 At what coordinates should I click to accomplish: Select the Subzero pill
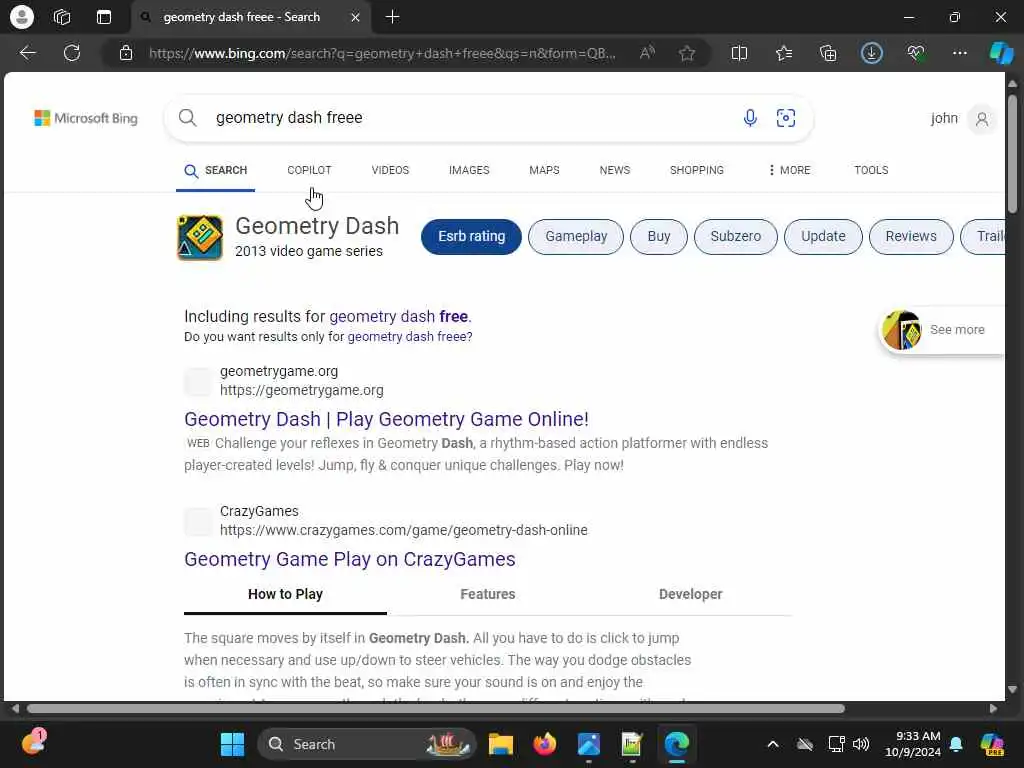(735, 236)
